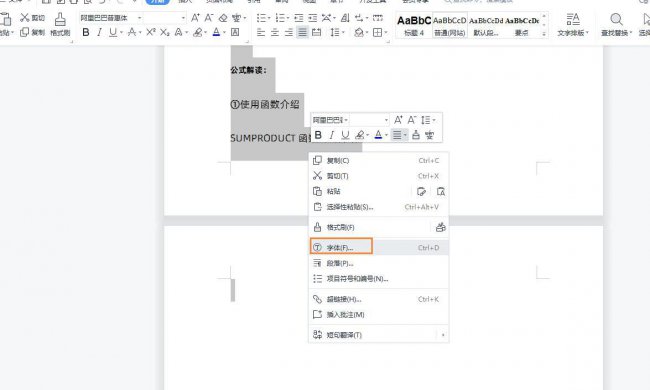The image size is (650, 390).
Task: Open the 文字排版 dropdown button
Action: coord(573,24)
